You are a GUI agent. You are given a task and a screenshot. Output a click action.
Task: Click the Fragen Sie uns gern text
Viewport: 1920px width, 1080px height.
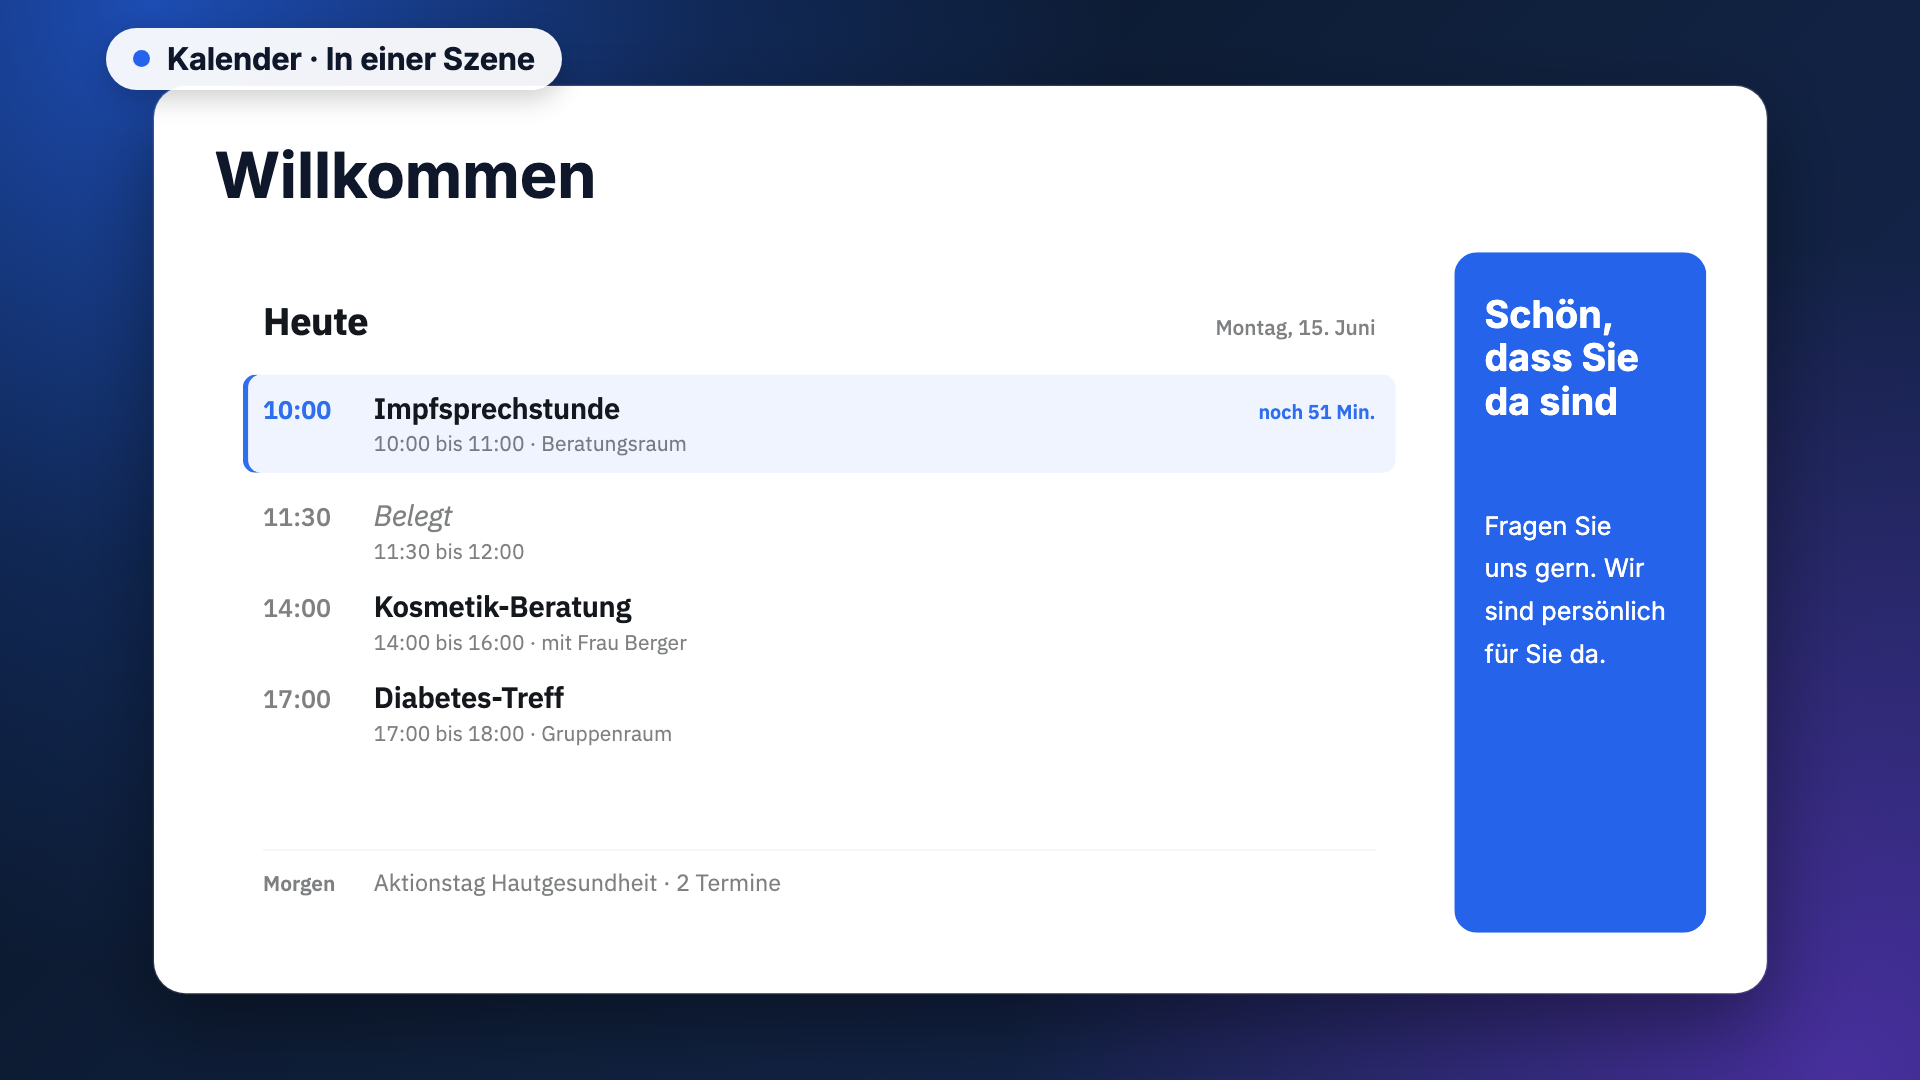click(x=1575, y=590)
